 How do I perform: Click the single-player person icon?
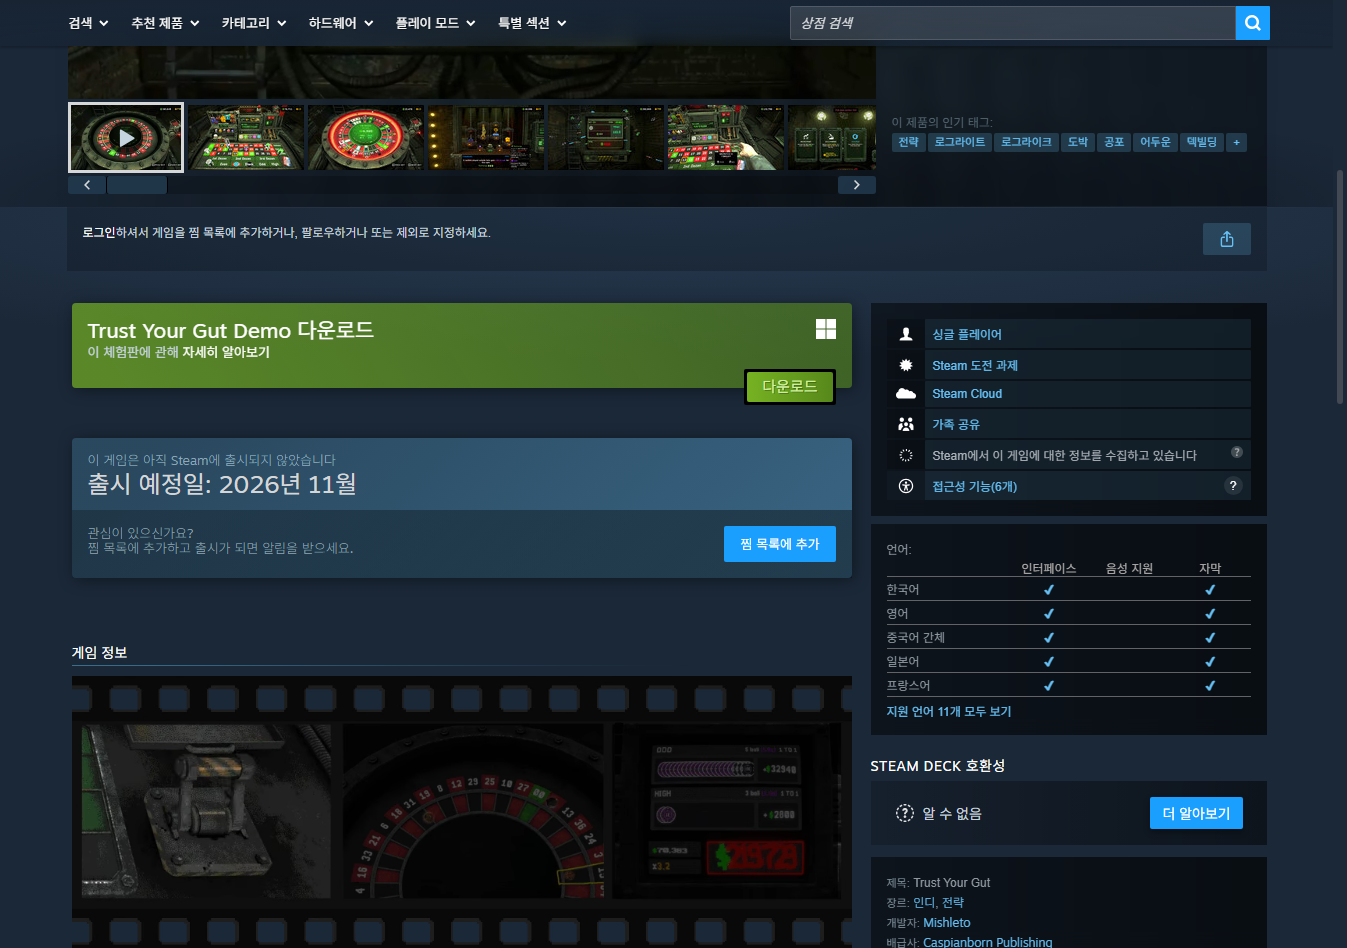click(x=906, y=334)
